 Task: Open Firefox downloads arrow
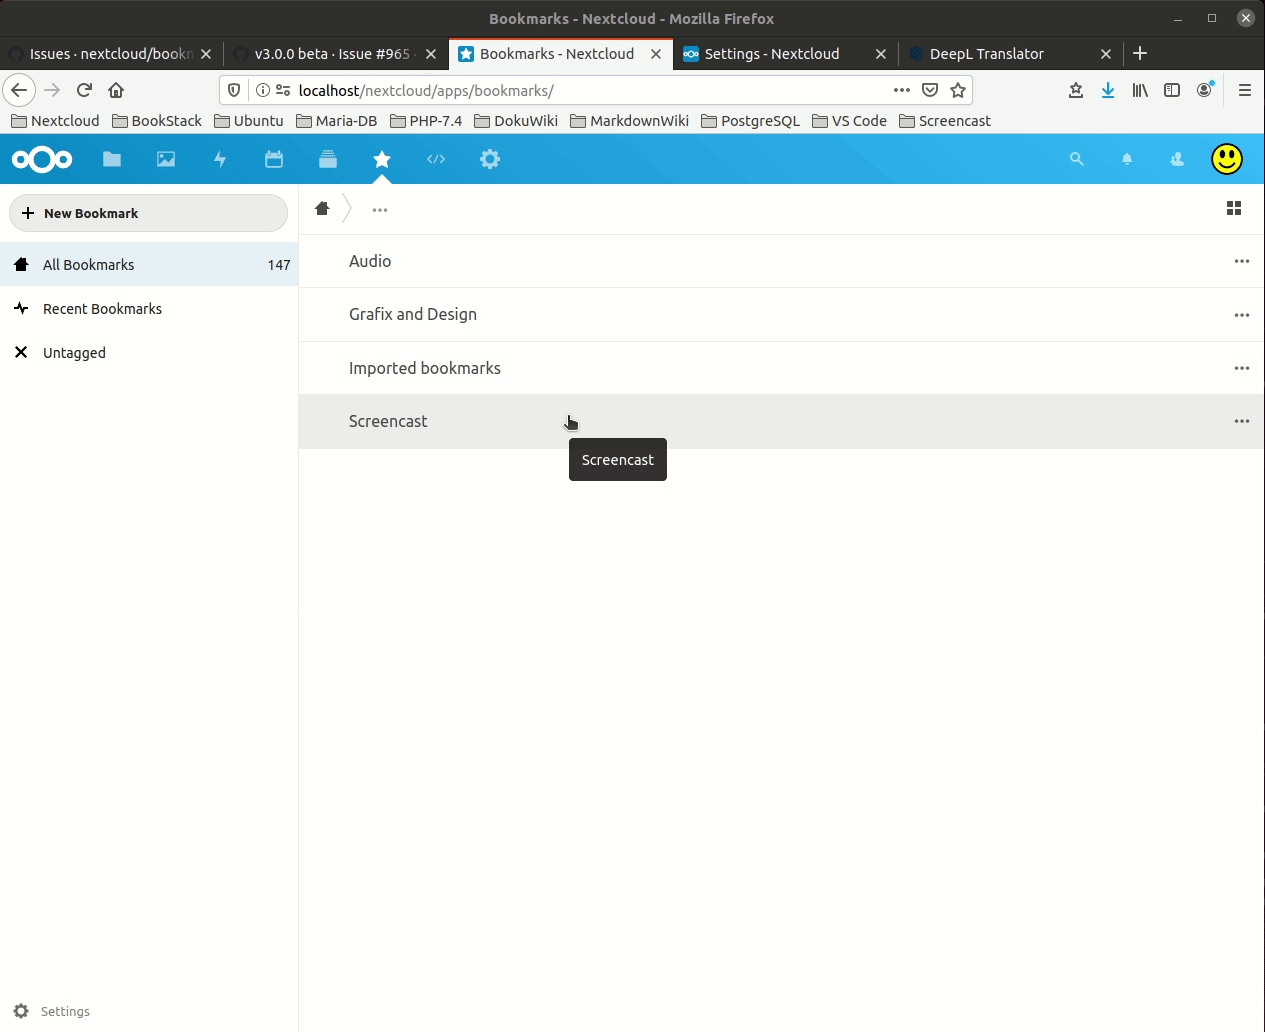coord(1108,90)
